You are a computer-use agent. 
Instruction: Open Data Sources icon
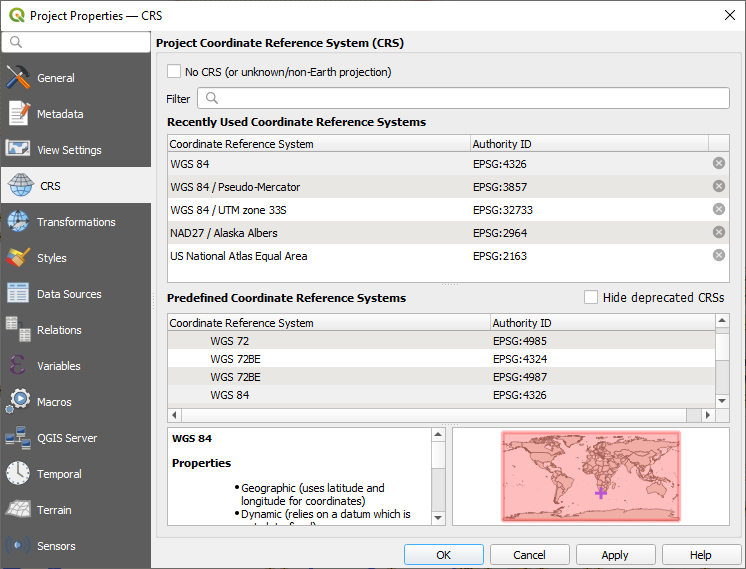pyautogui.click(x=18, y=294)
